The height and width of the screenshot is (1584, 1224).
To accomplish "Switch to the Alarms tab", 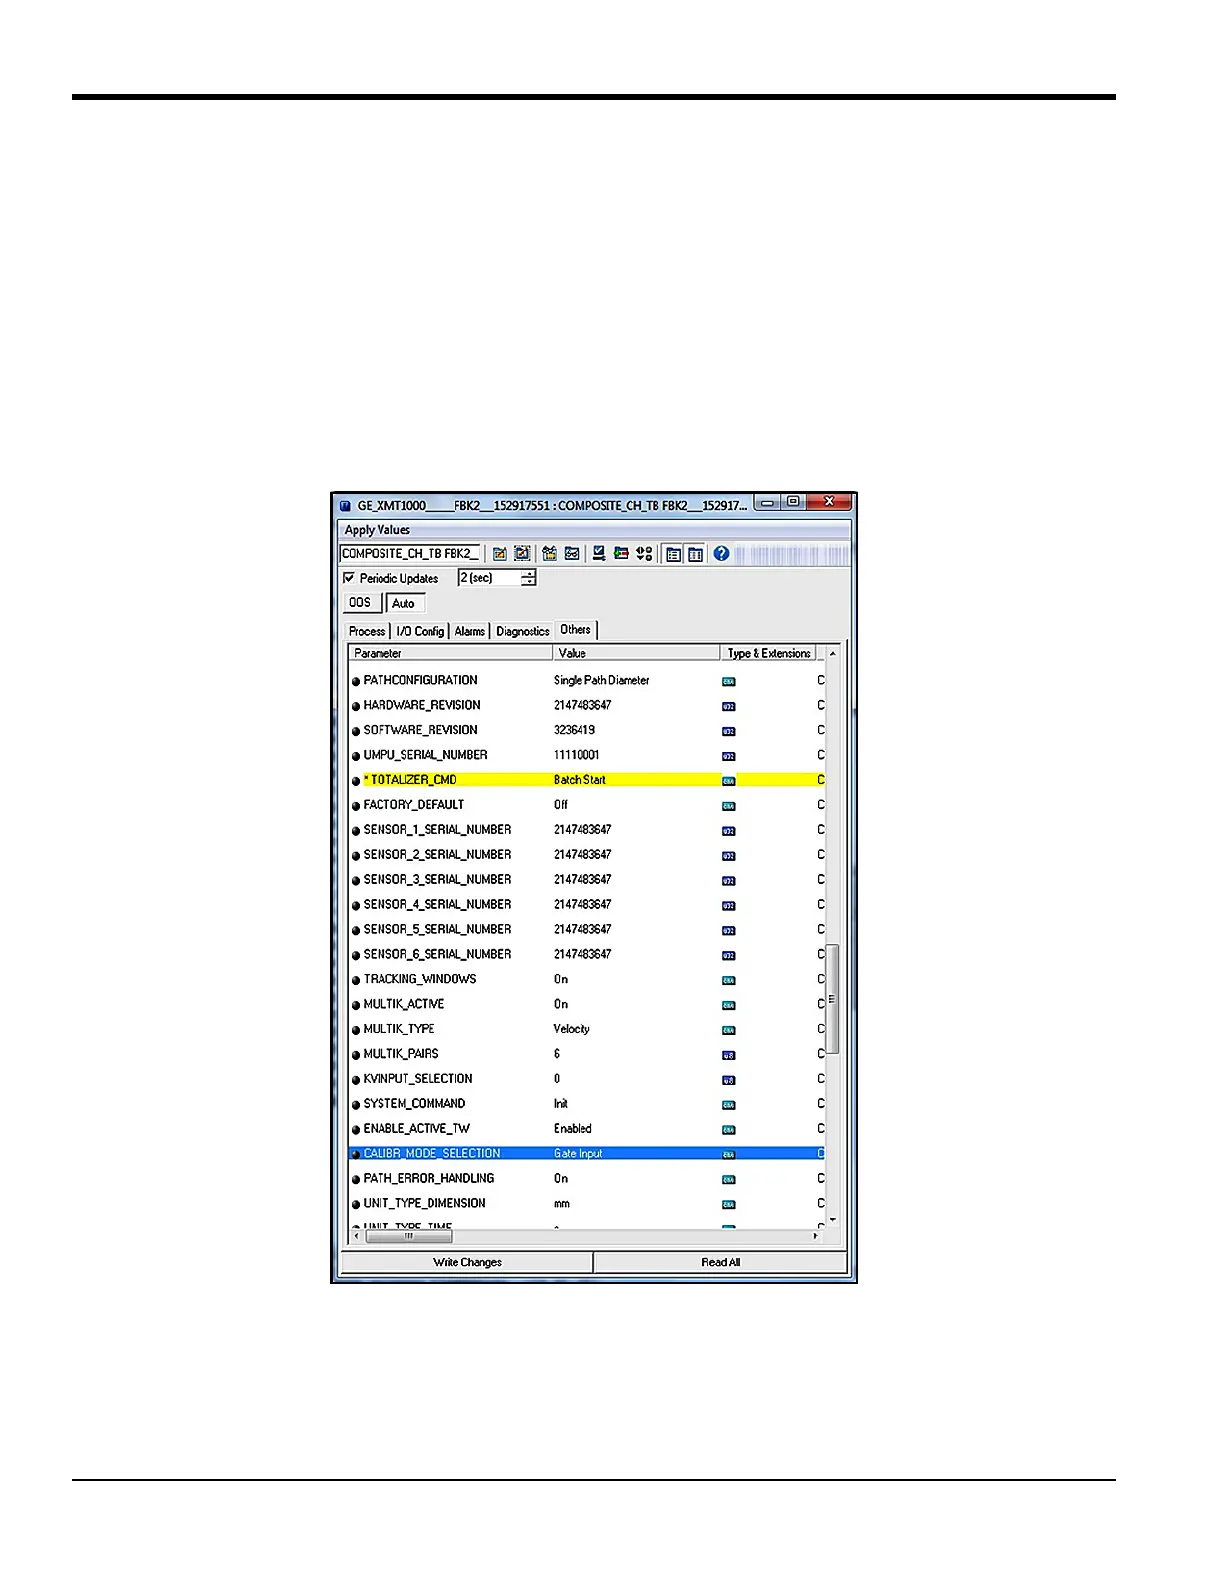I will tap(470, 631).
